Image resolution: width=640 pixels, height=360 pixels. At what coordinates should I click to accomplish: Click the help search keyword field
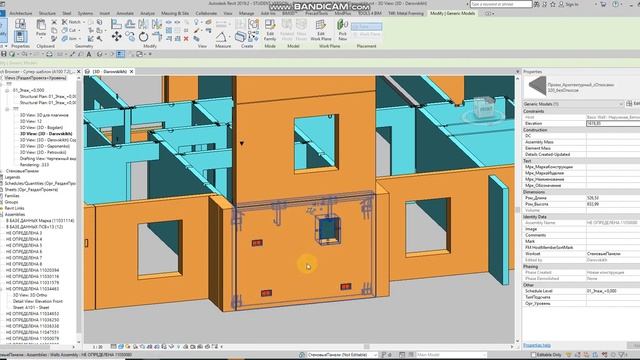tap(501, 4)
